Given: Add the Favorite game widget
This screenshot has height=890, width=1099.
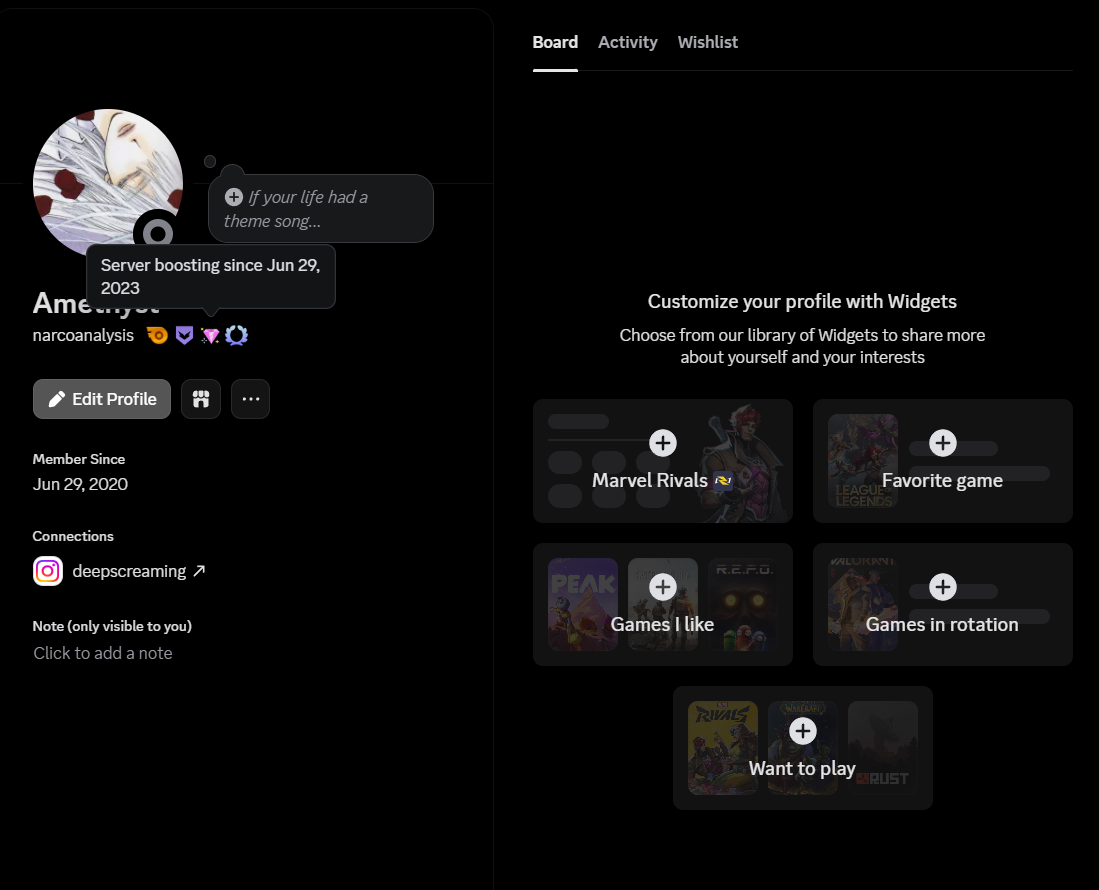Looking at the screenshot, I should [x=942, y=443].
